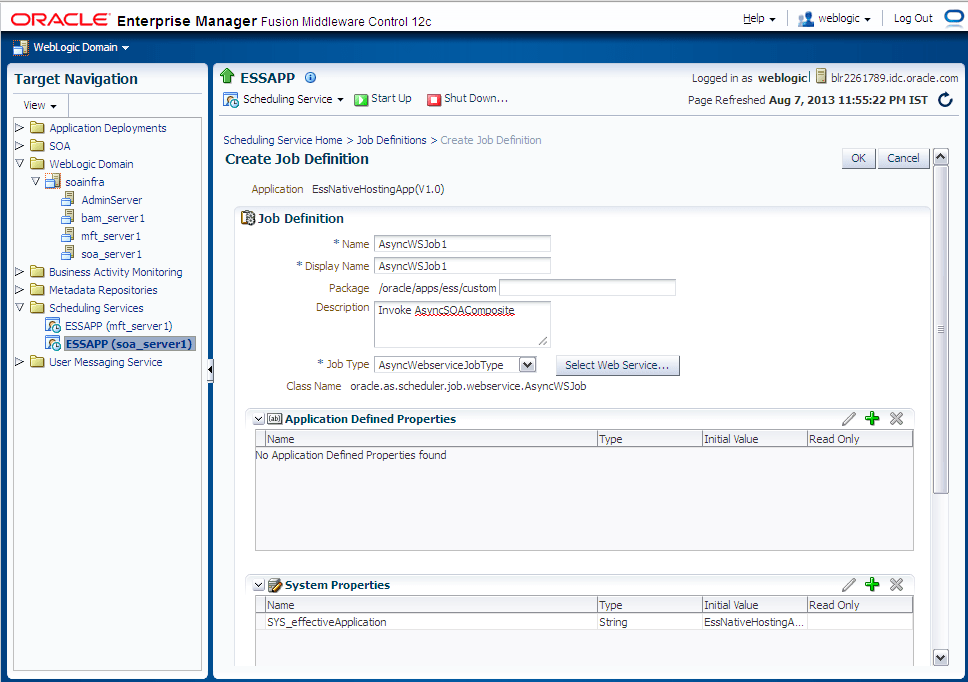Add a new System Property

[x=872, y=584]
